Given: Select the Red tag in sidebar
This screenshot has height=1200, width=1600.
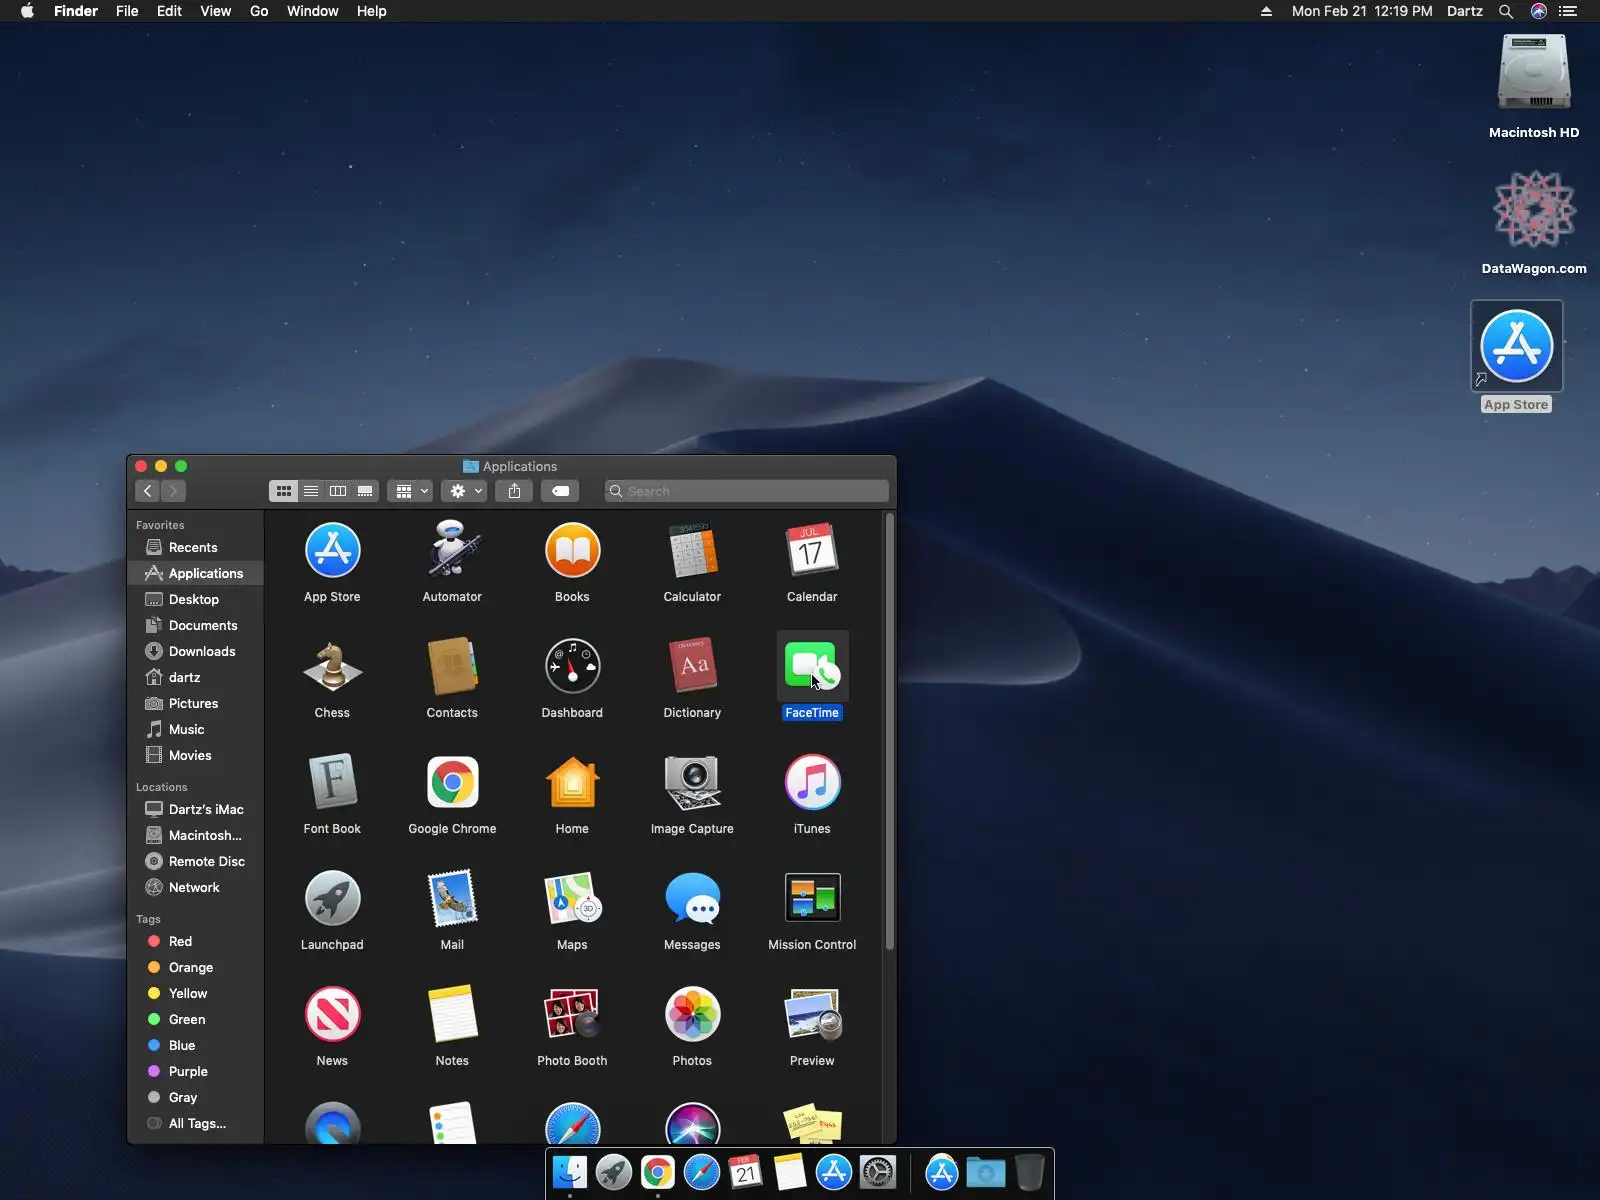Looking at the screenshot, I should click(x=195, y=941).
